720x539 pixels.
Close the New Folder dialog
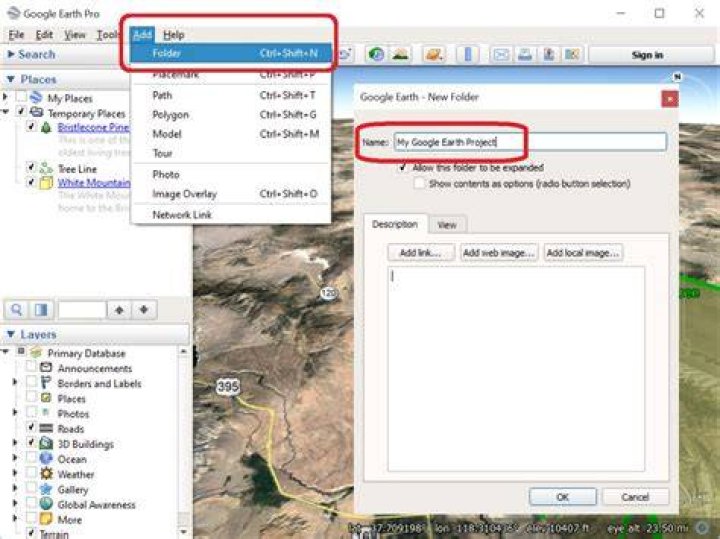click(x=669, y=99)
